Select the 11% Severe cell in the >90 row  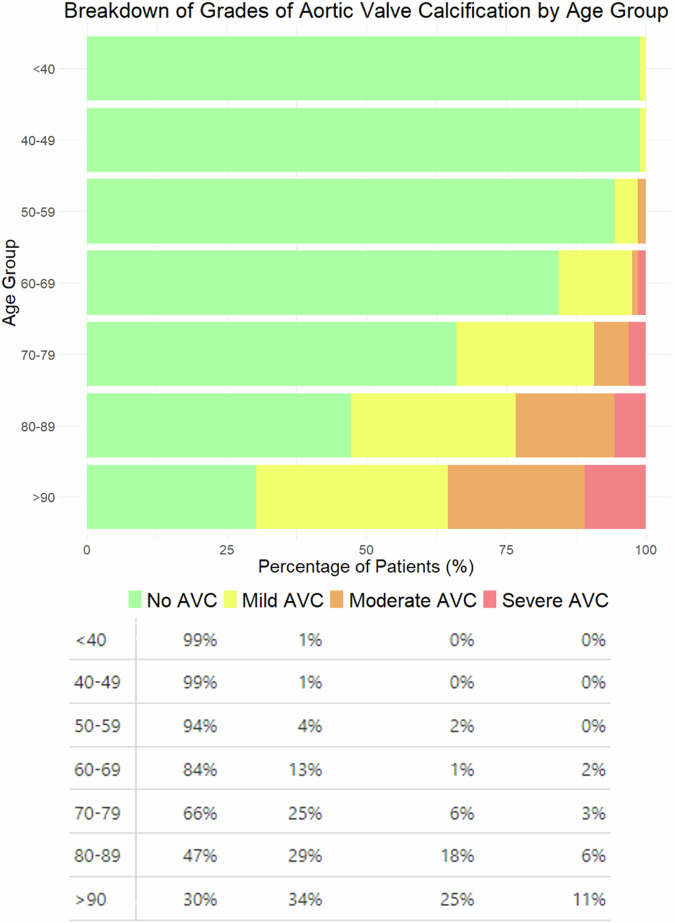tap(591, 899)
